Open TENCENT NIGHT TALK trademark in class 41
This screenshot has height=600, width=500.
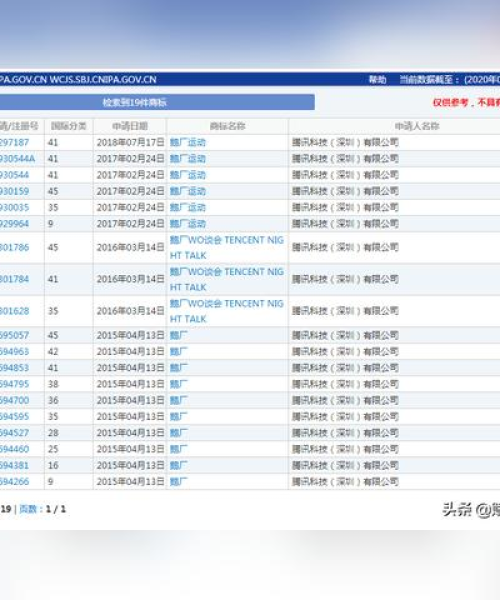pyautogui.click(x=226, y=279)
